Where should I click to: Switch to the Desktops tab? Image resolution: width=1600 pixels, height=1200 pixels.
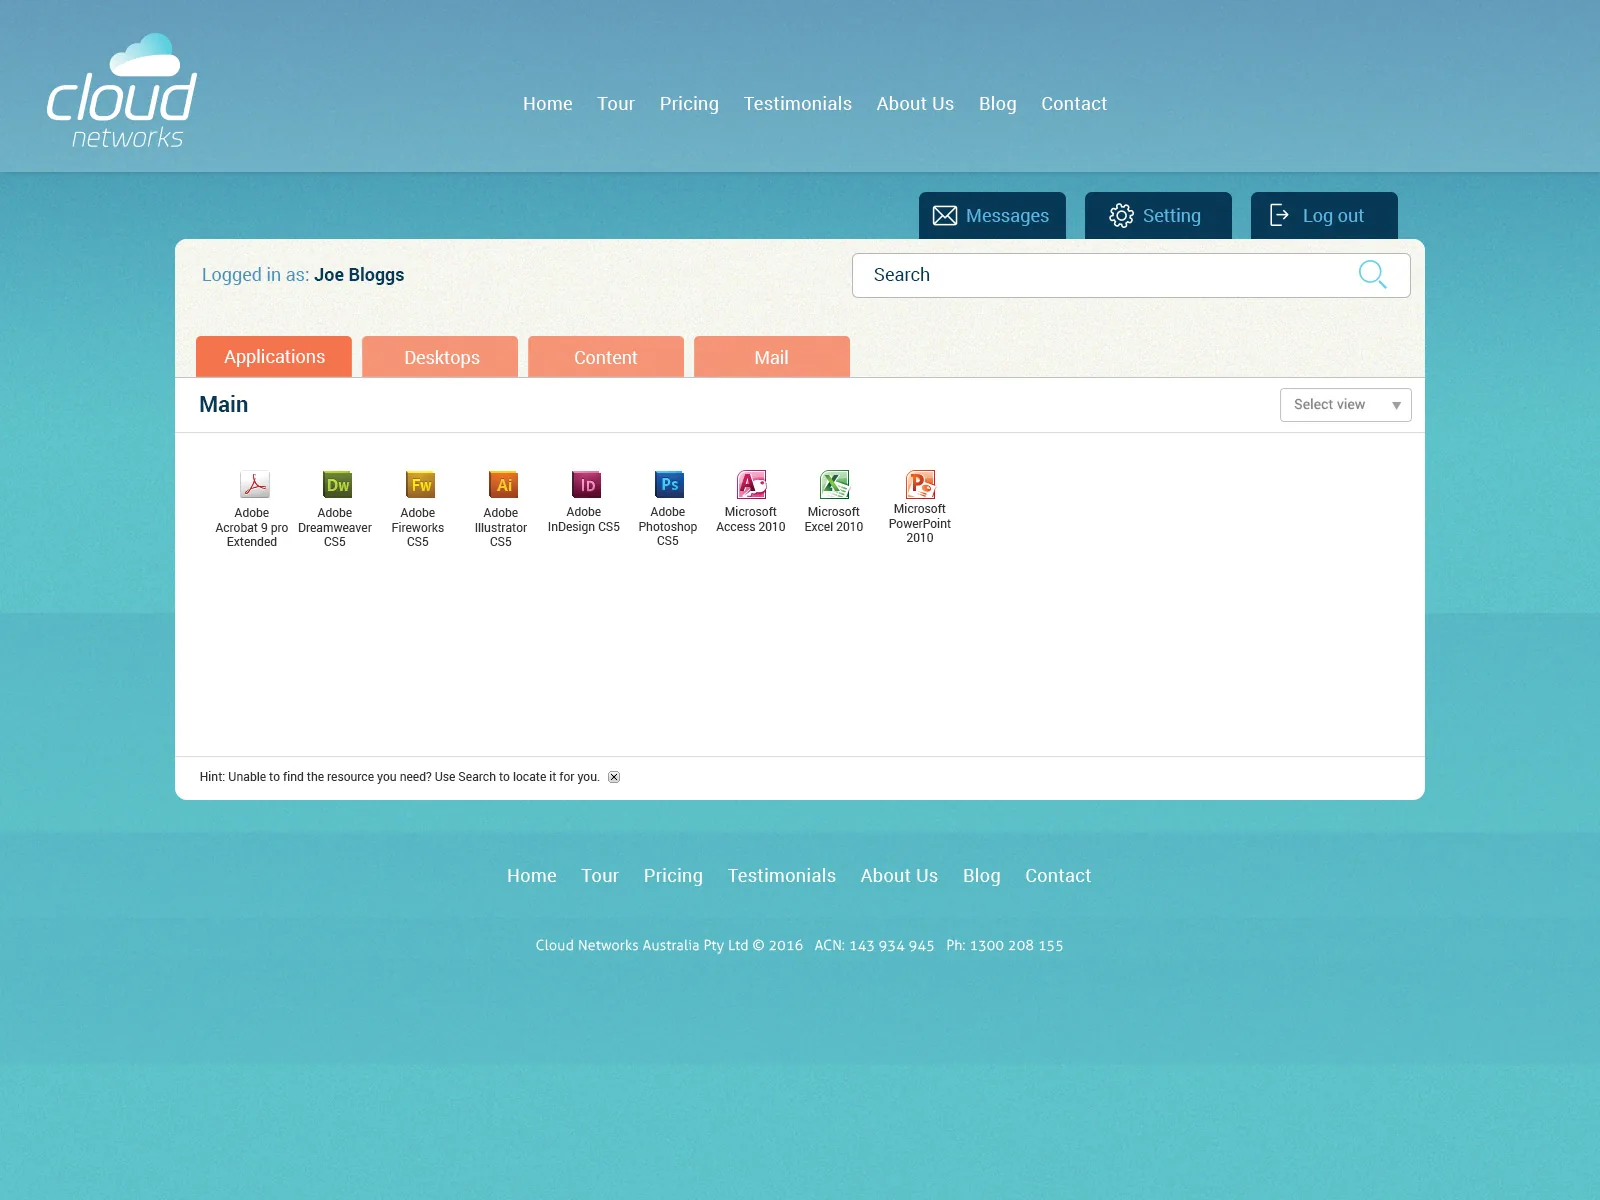440,357
